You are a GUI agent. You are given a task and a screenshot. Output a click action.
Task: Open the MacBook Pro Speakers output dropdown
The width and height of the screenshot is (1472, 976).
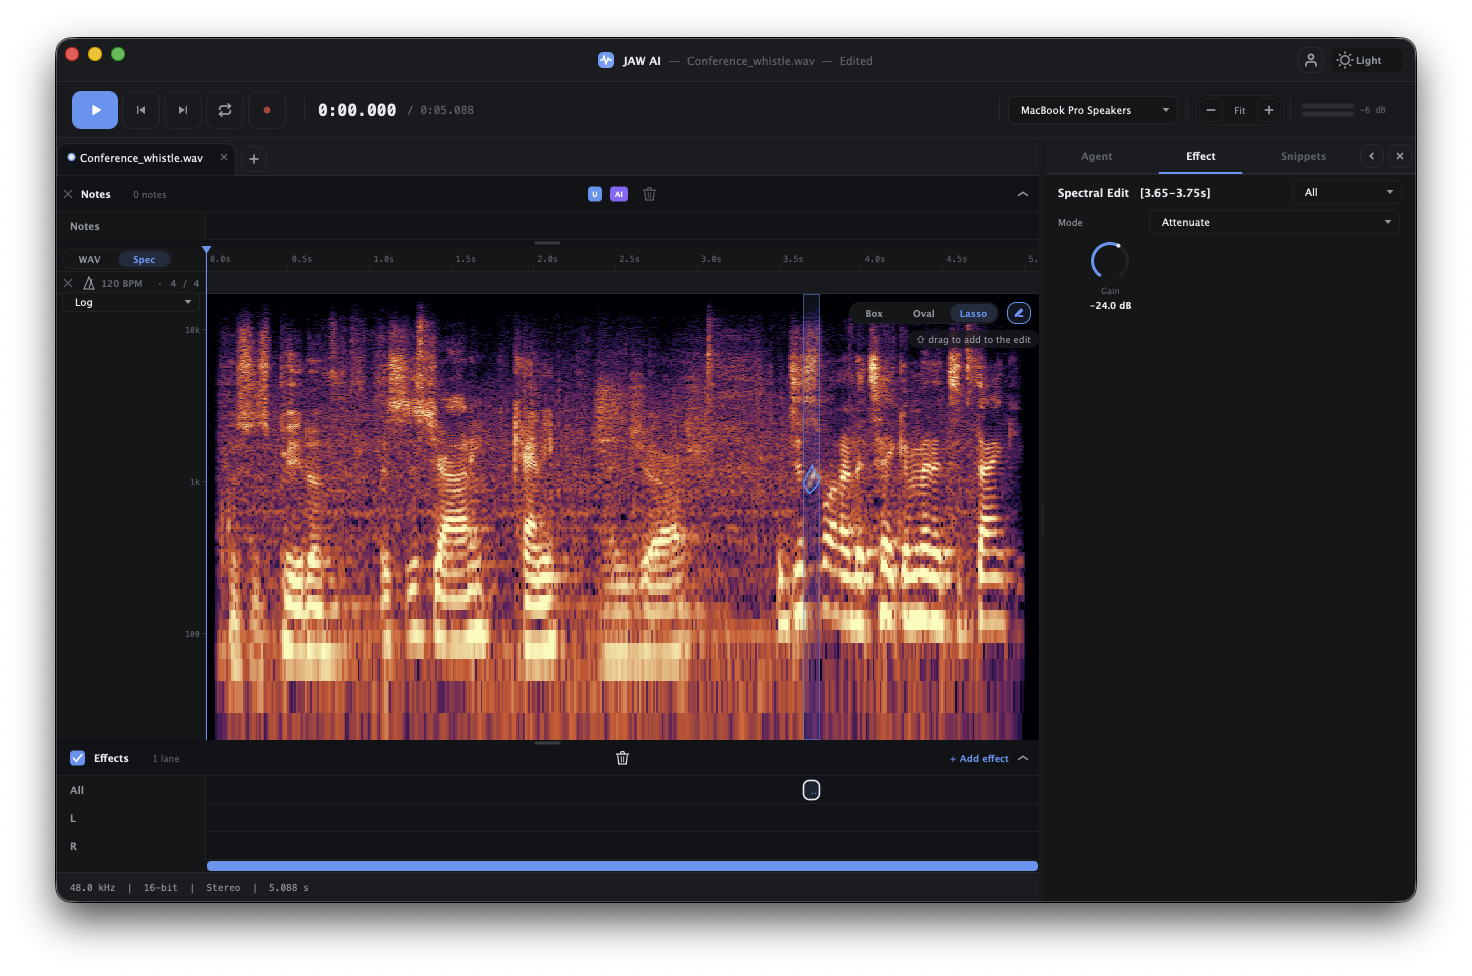click(x=1092, y=110)
